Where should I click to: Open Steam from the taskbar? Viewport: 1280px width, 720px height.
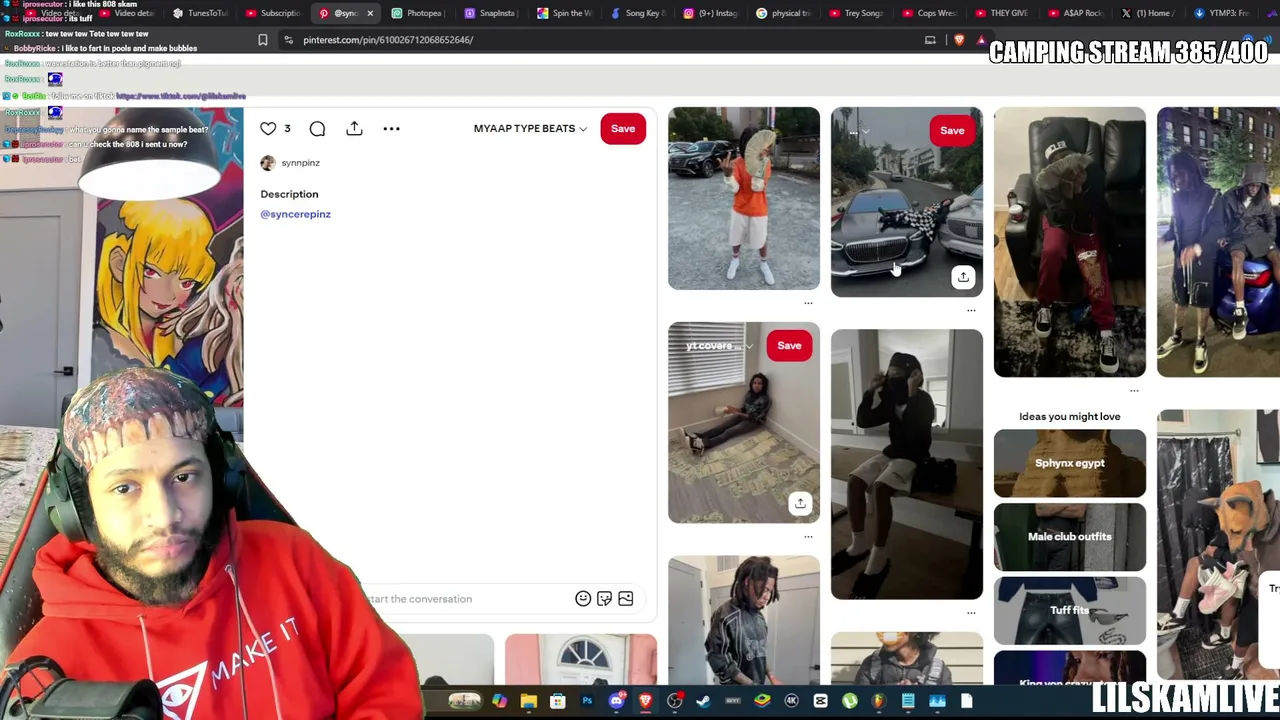point(704,701)
